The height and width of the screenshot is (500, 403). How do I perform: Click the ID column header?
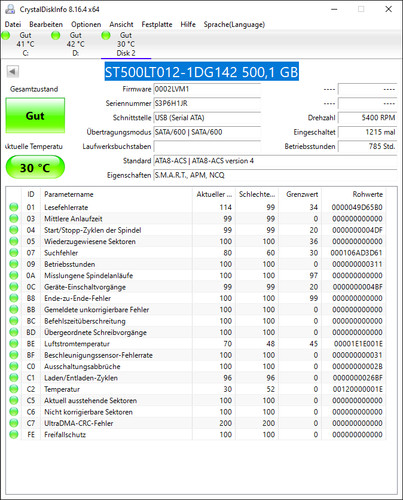31,194
